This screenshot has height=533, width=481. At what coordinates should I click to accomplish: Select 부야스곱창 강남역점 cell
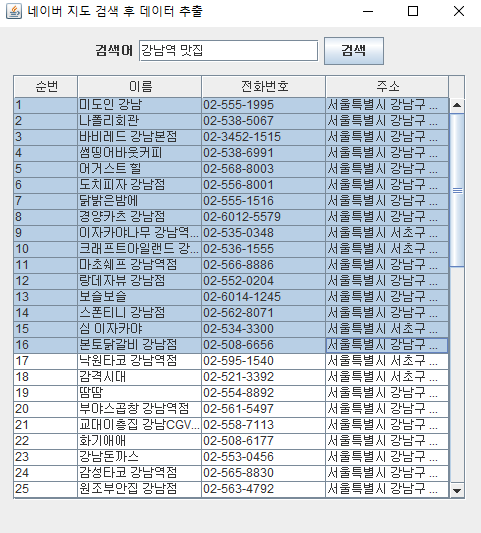[x=140, y=409]
